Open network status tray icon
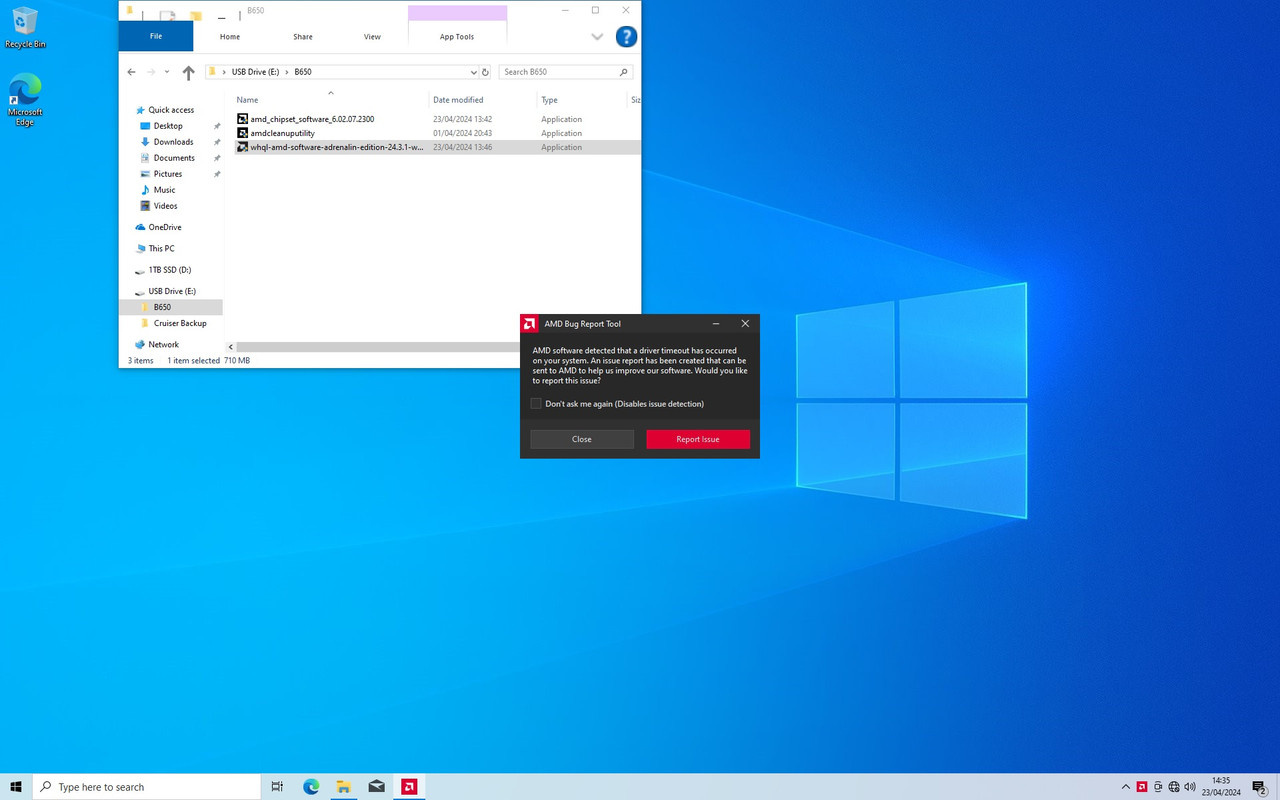The image size is (1280, 800). [x=1174, y=787]
